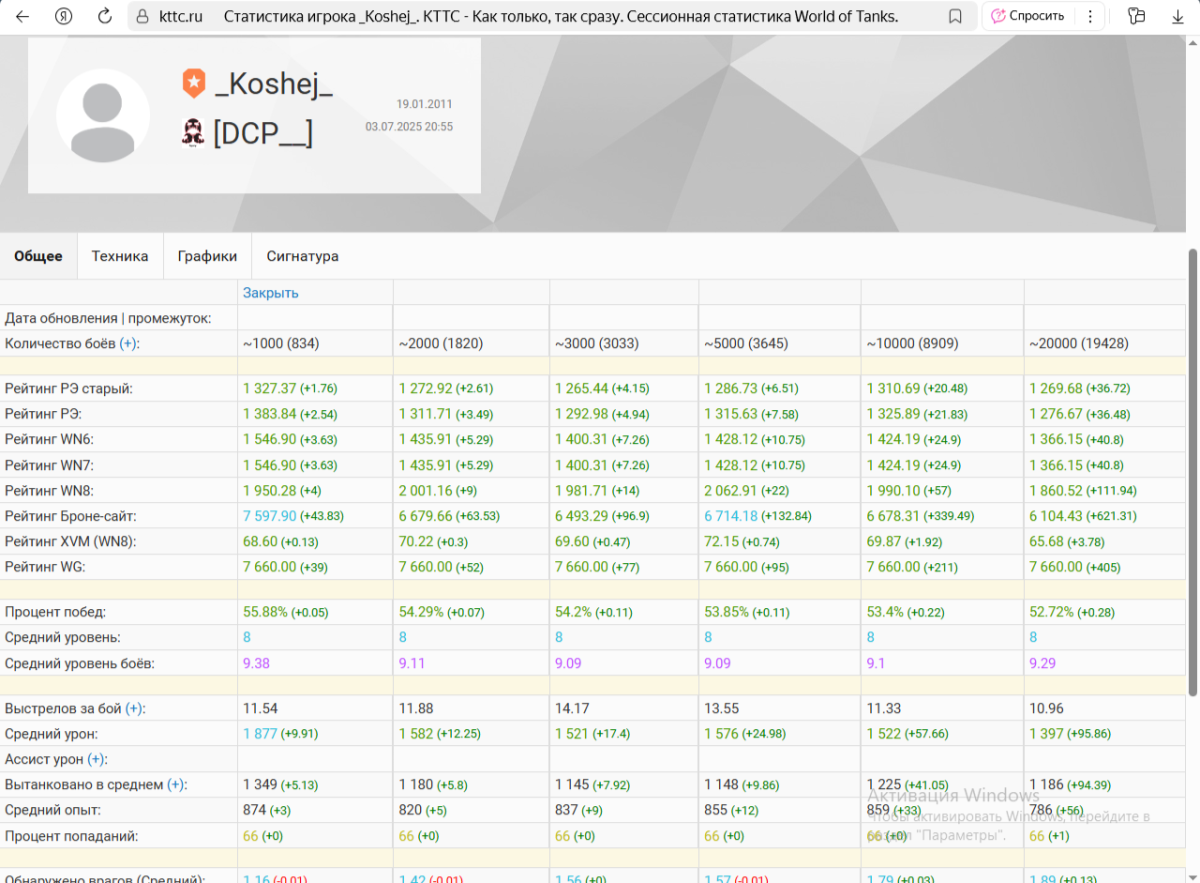
Task: Click the orange star badge beside _Koshej_
Action: click(x=193, y=84)
